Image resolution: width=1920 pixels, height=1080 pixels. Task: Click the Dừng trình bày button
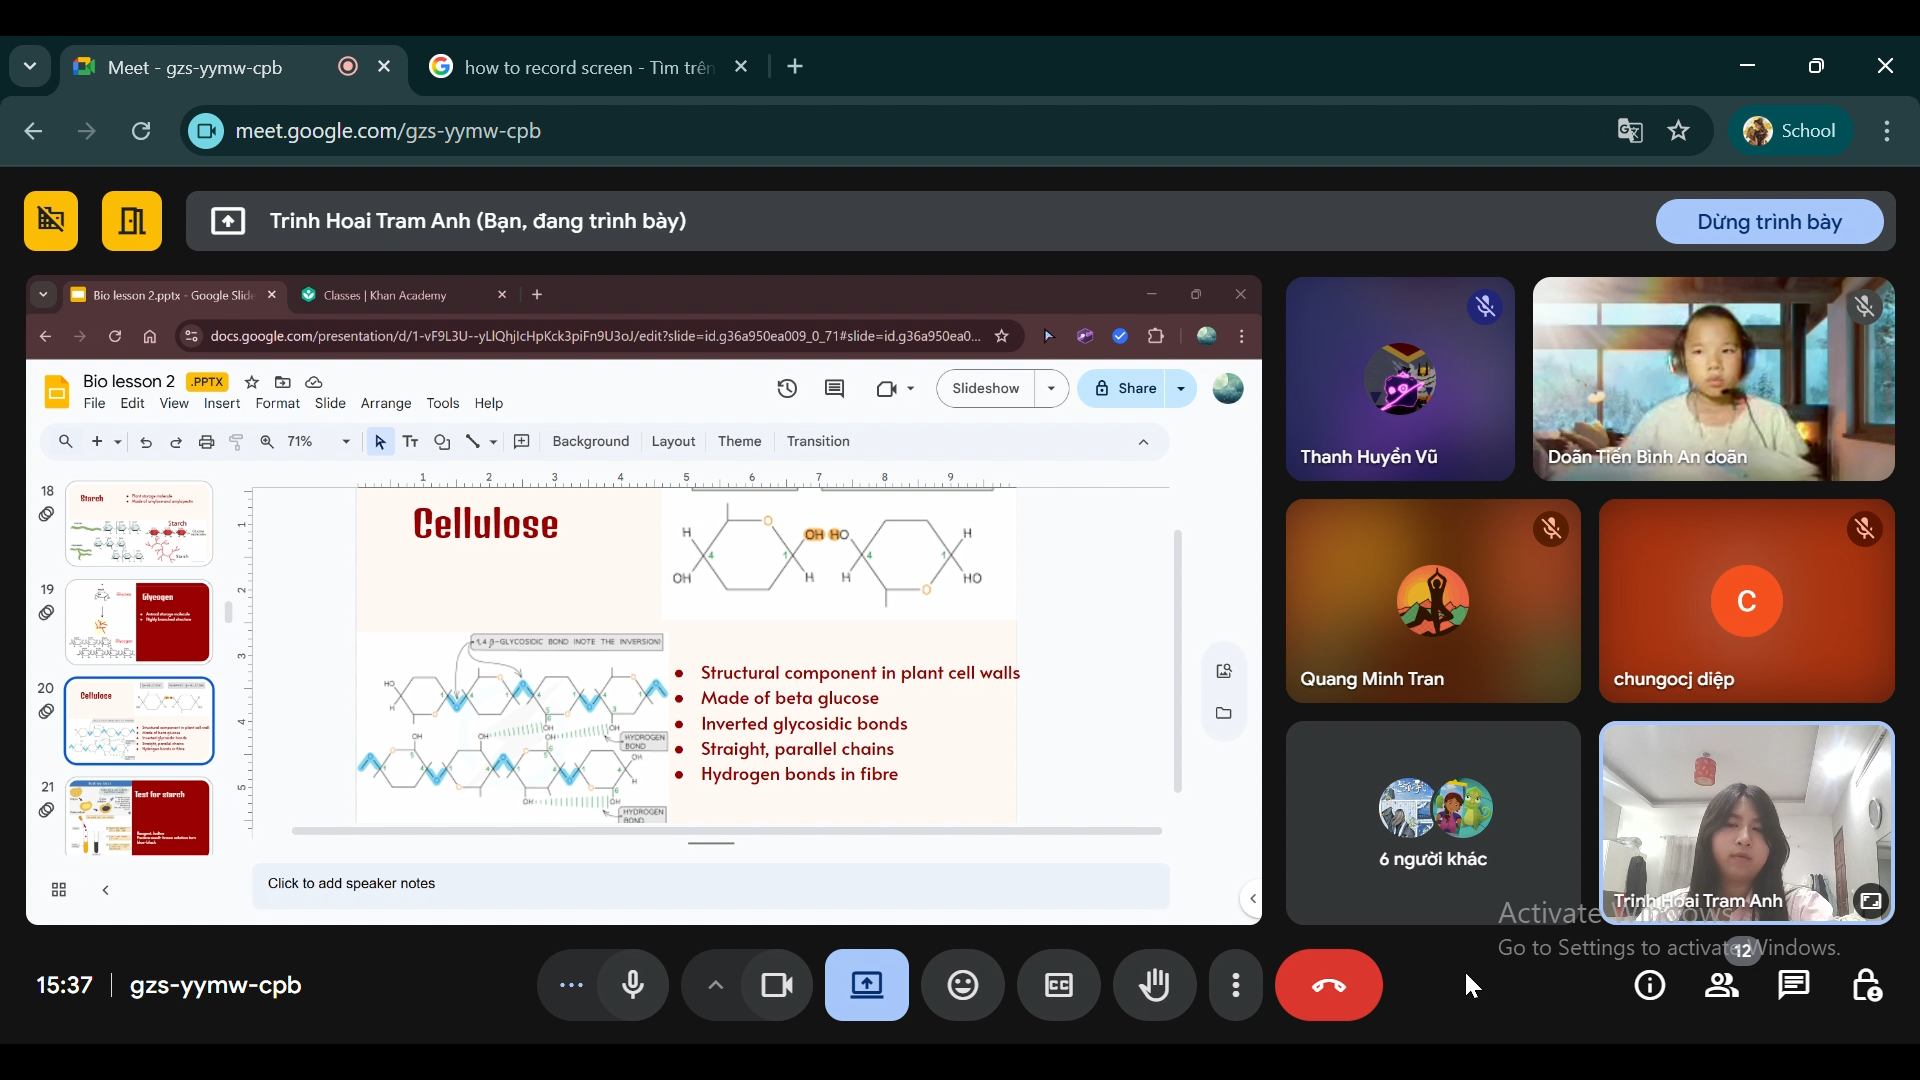[x=1769, y=221]
